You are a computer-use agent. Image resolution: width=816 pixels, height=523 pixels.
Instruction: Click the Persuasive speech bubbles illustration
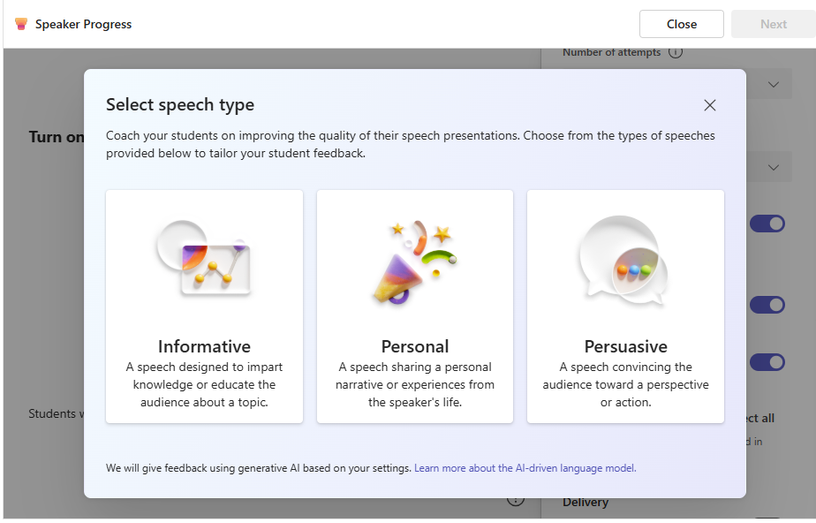point(624,260)
